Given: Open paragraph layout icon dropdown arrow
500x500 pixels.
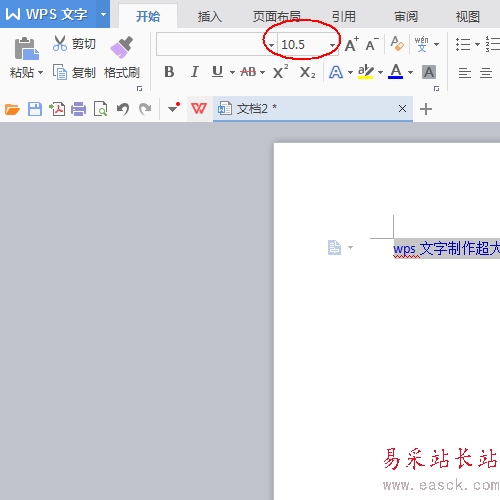Looking at the screenshot, I should (x=350, y=247).
